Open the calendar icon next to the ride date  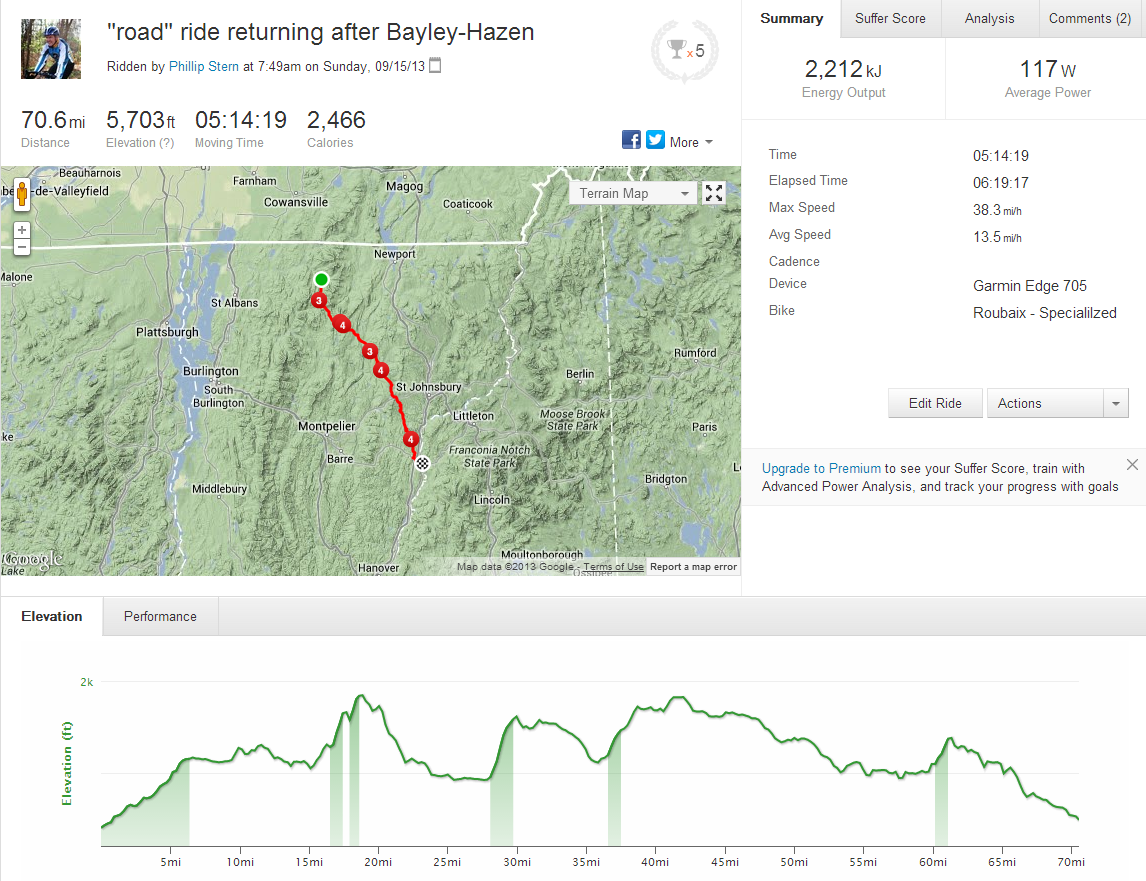pos(434,67)
